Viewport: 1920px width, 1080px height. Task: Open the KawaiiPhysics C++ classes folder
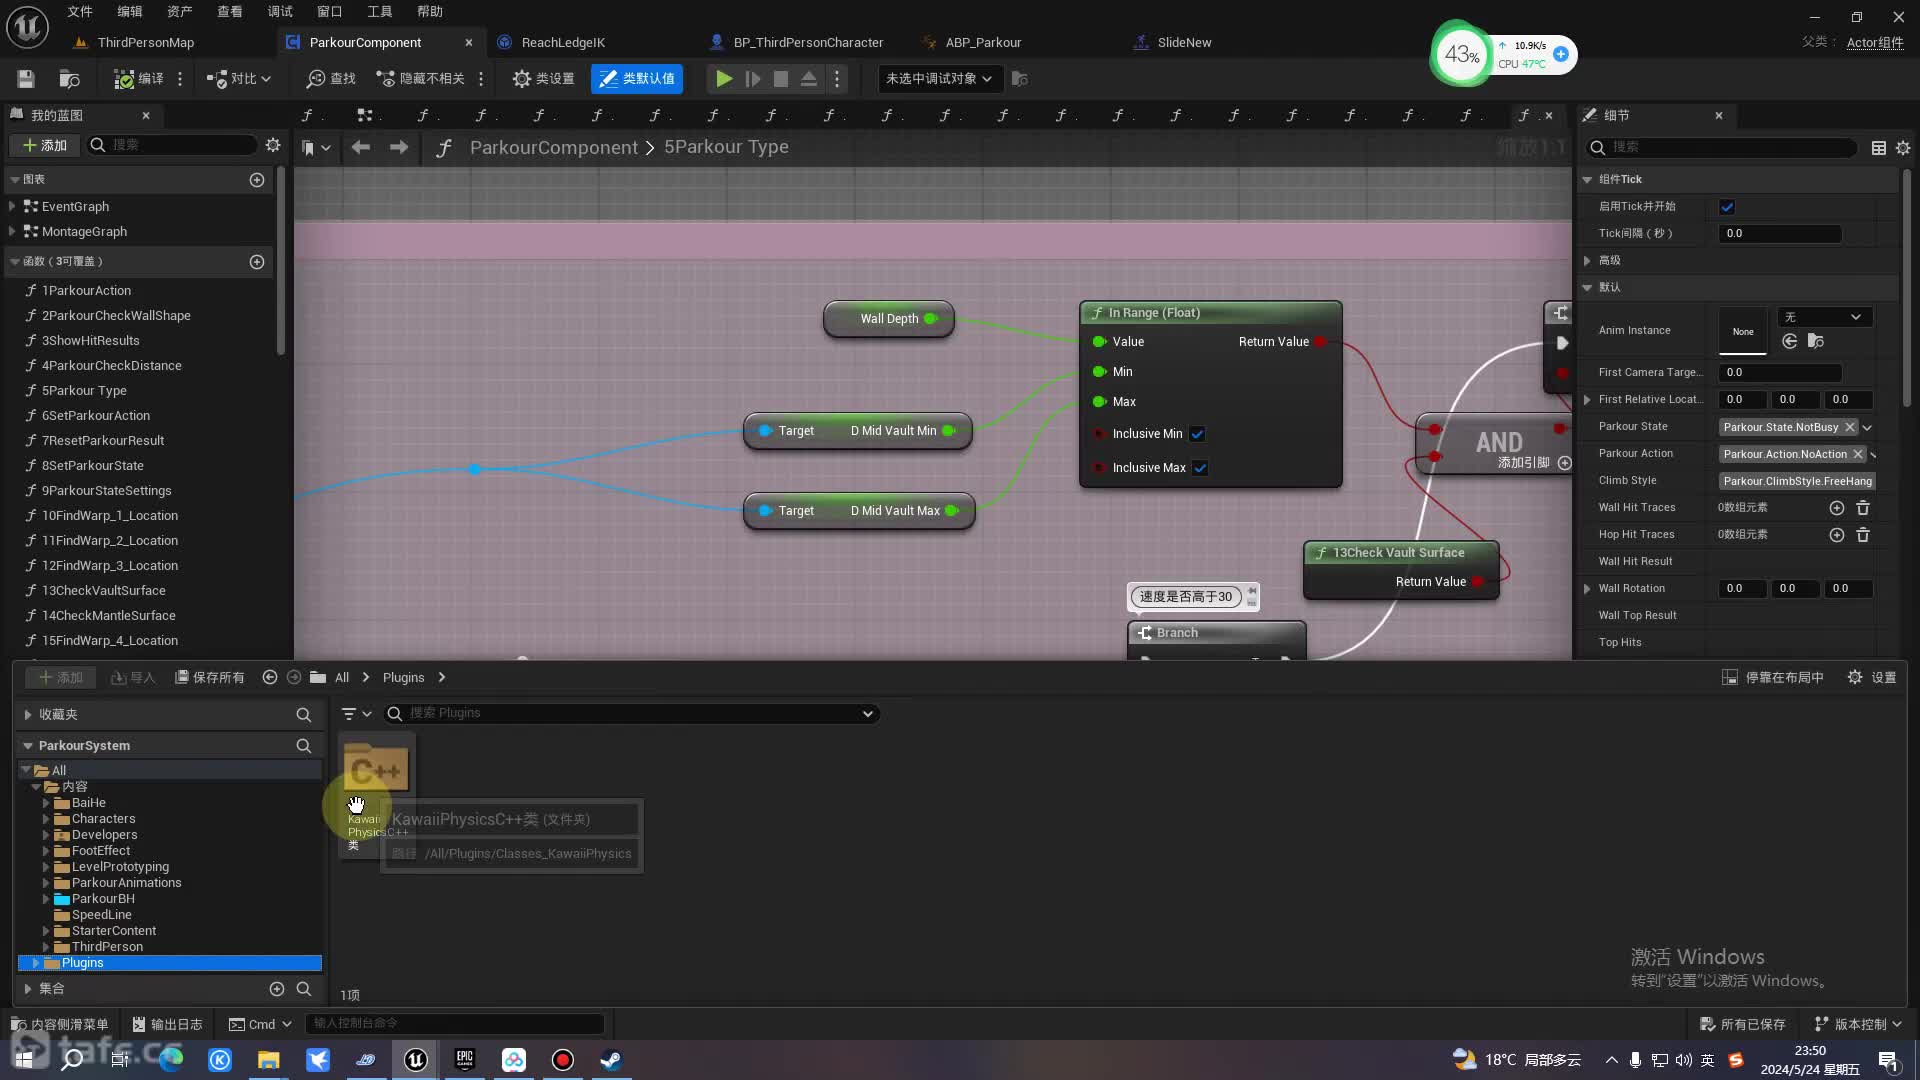[x=376, y=793]
